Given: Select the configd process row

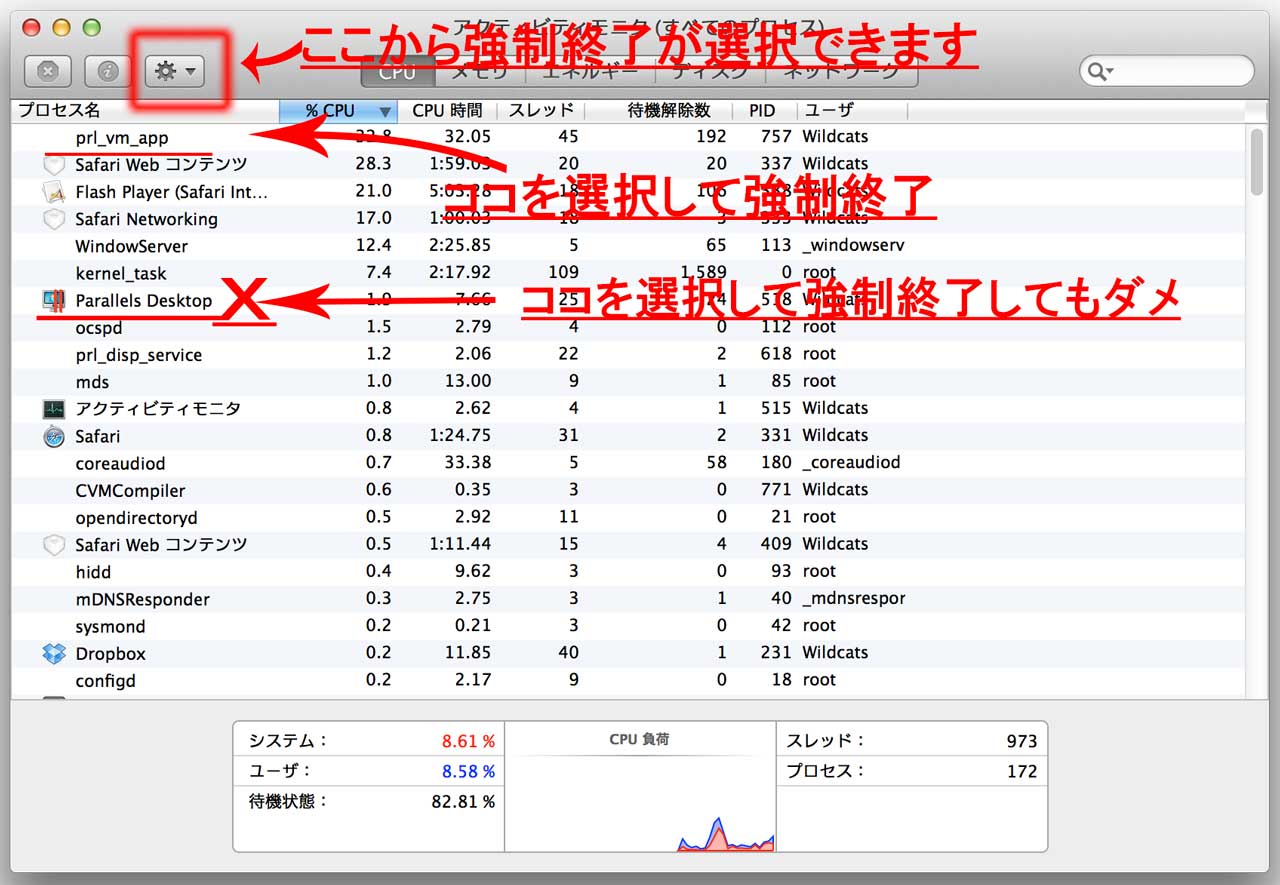Looking at the screenshot, I should click(628, 680).
